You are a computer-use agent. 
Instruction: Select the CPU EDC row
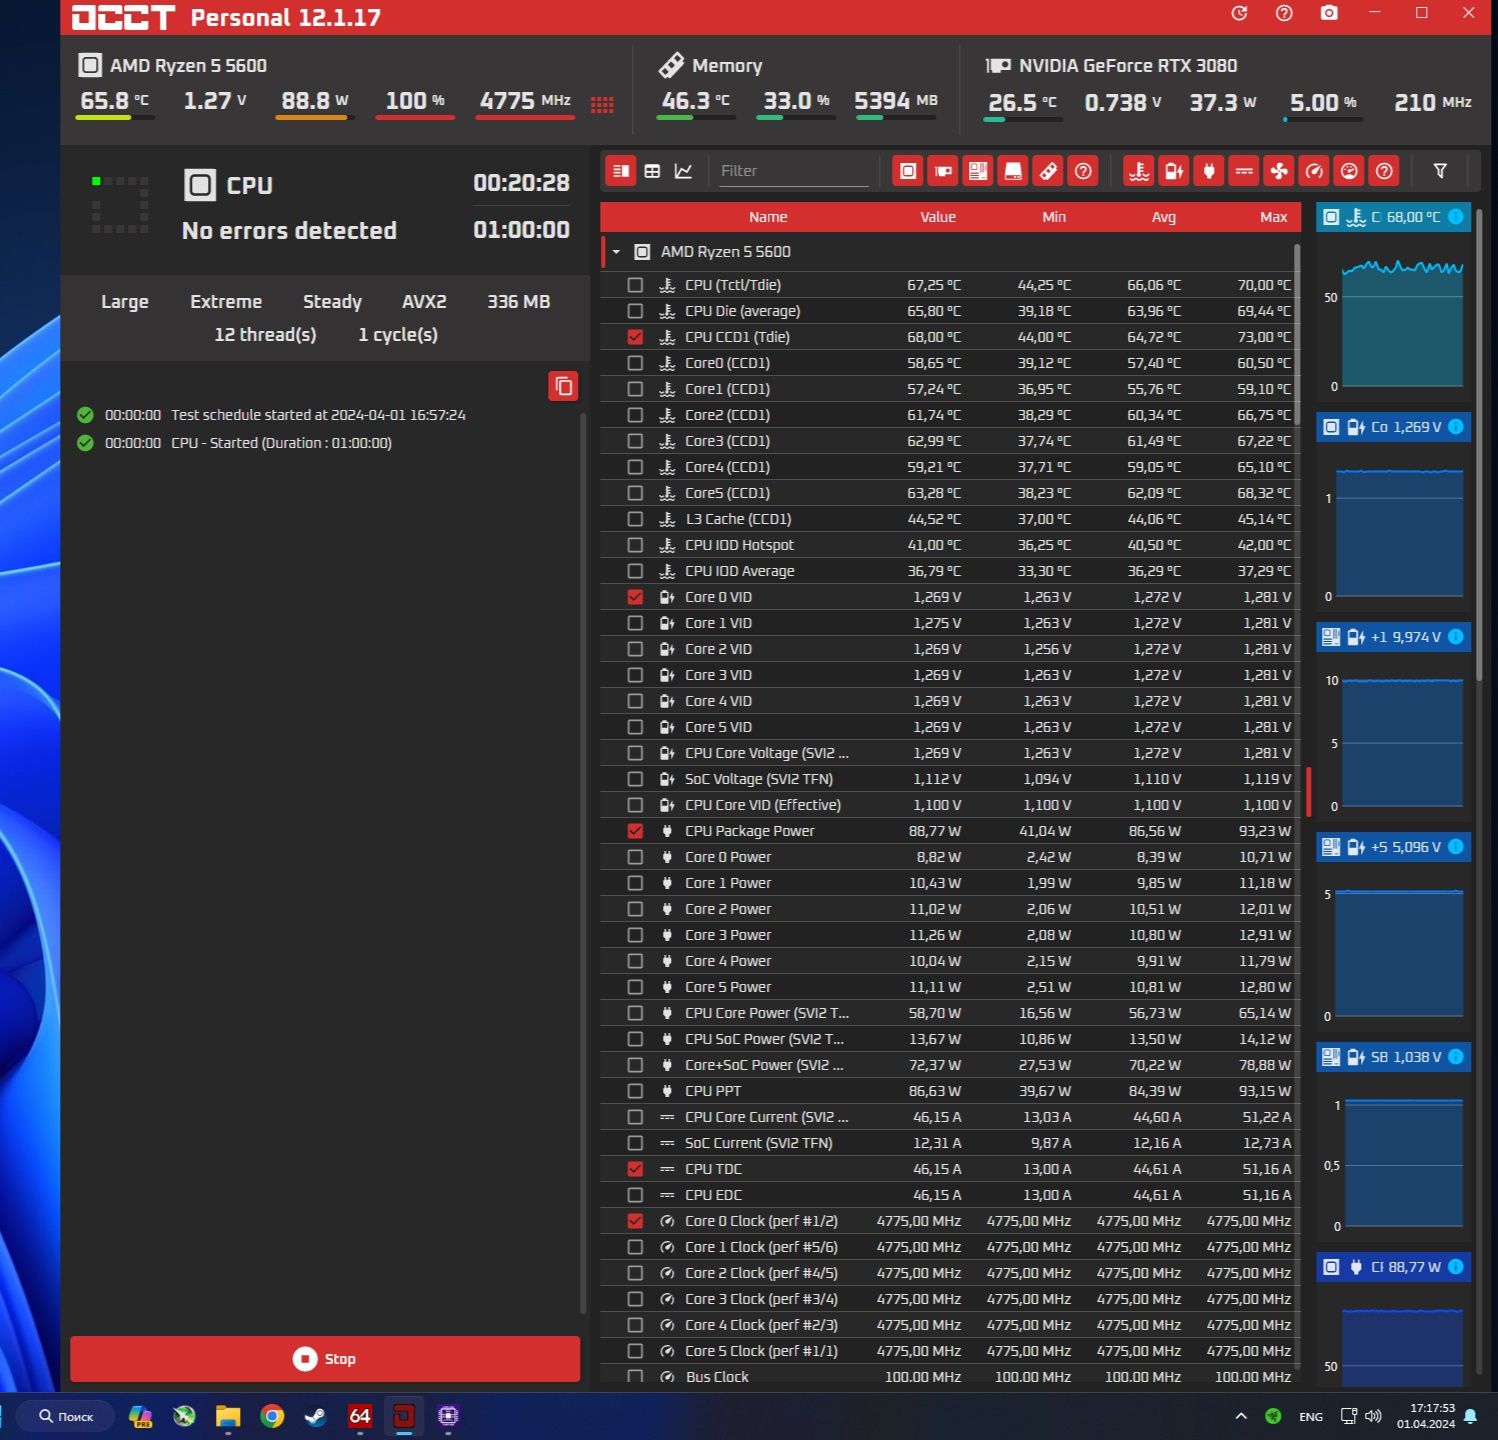point(950,1195)
